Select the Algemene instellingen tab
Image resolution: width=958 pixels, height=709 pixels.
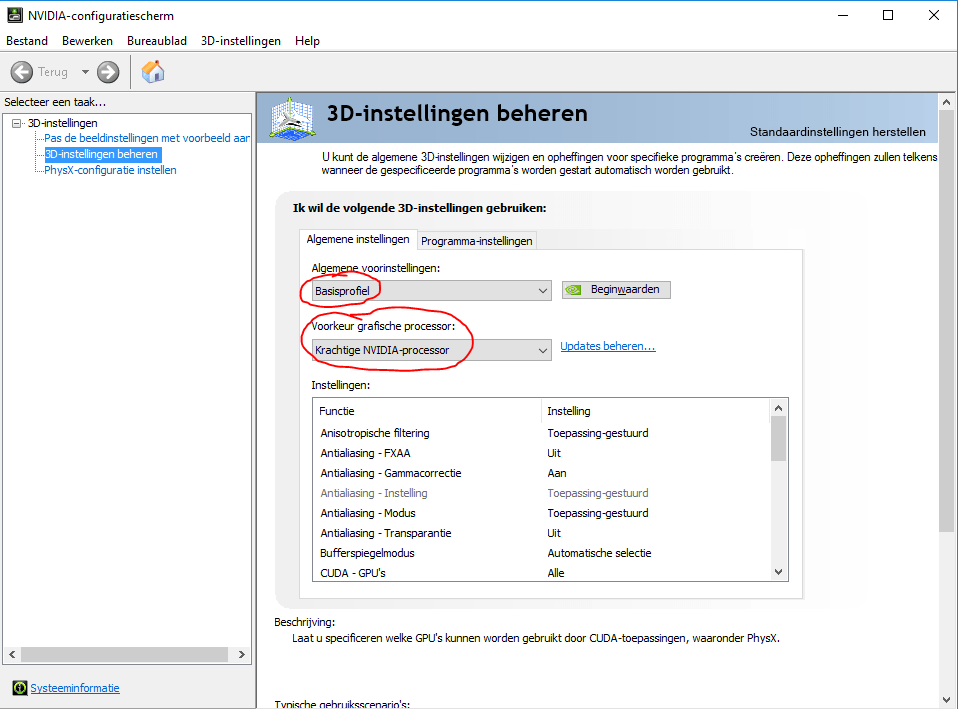(x=358, y=239)
